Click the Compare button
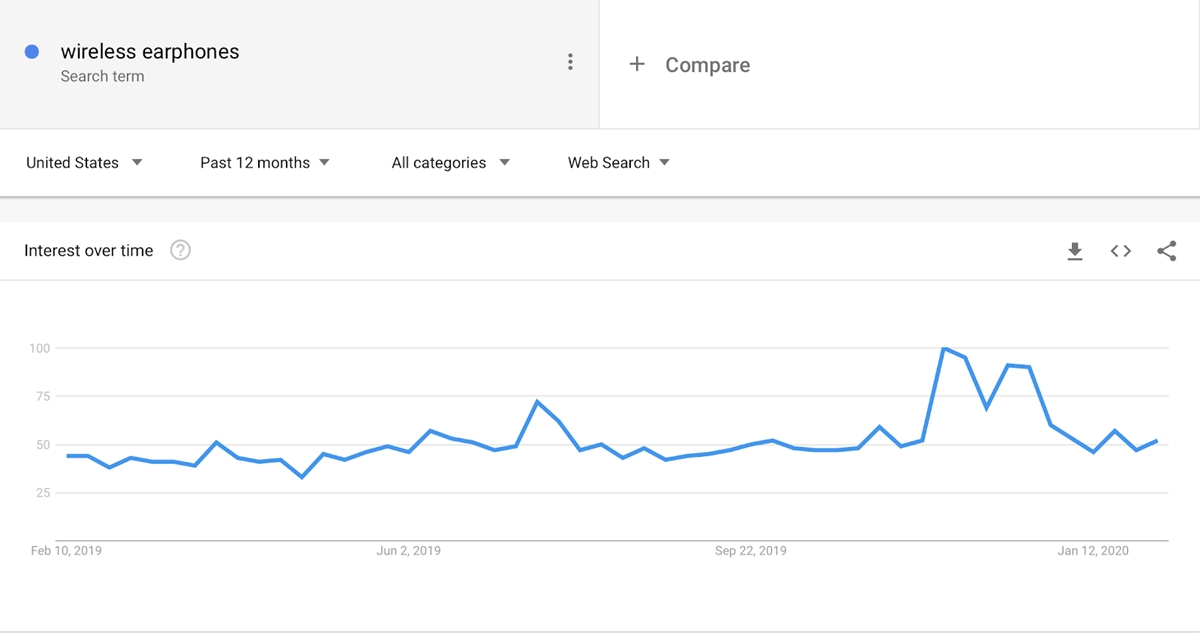 (x=690, y=64)
